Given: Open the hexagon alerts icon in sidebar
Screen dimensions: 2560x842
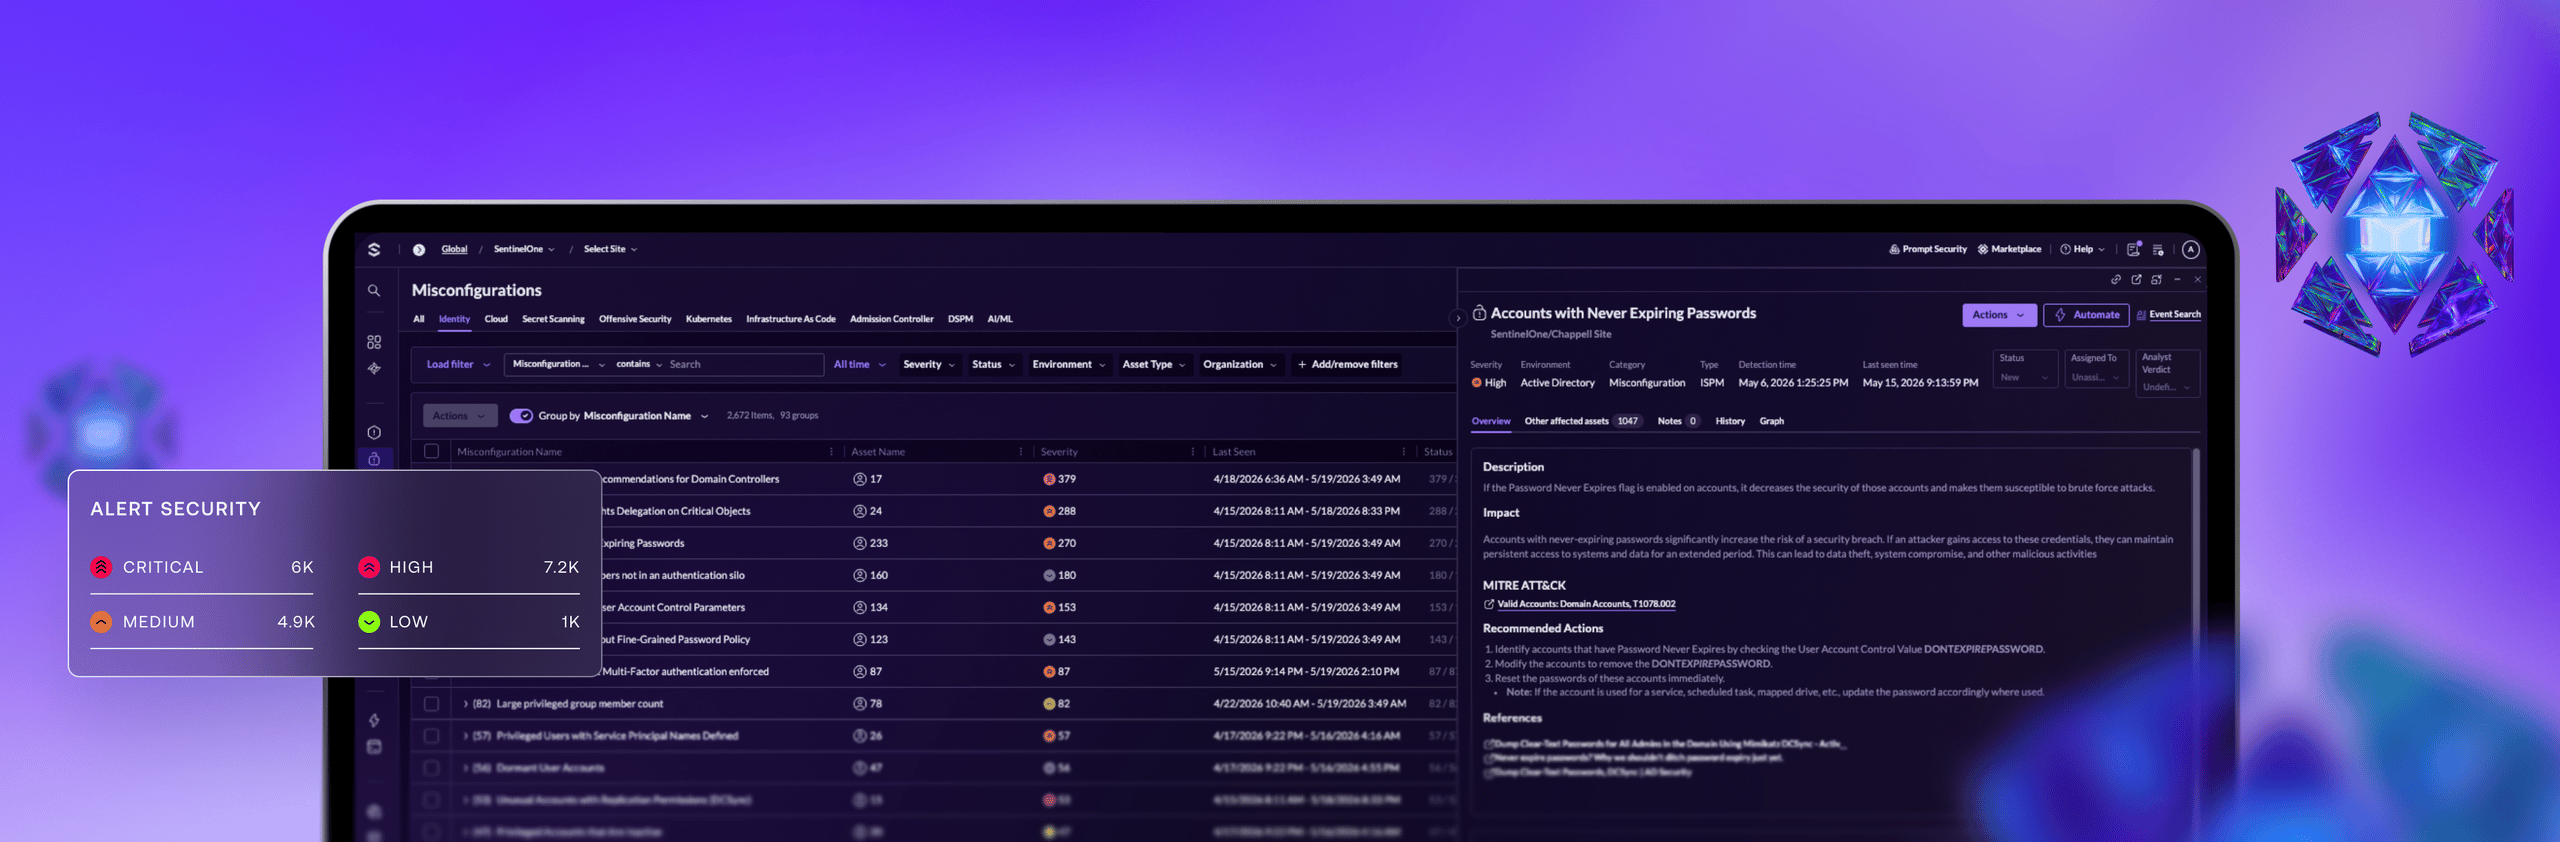Looking at the screenshot, I should click(x=374, y=433).
